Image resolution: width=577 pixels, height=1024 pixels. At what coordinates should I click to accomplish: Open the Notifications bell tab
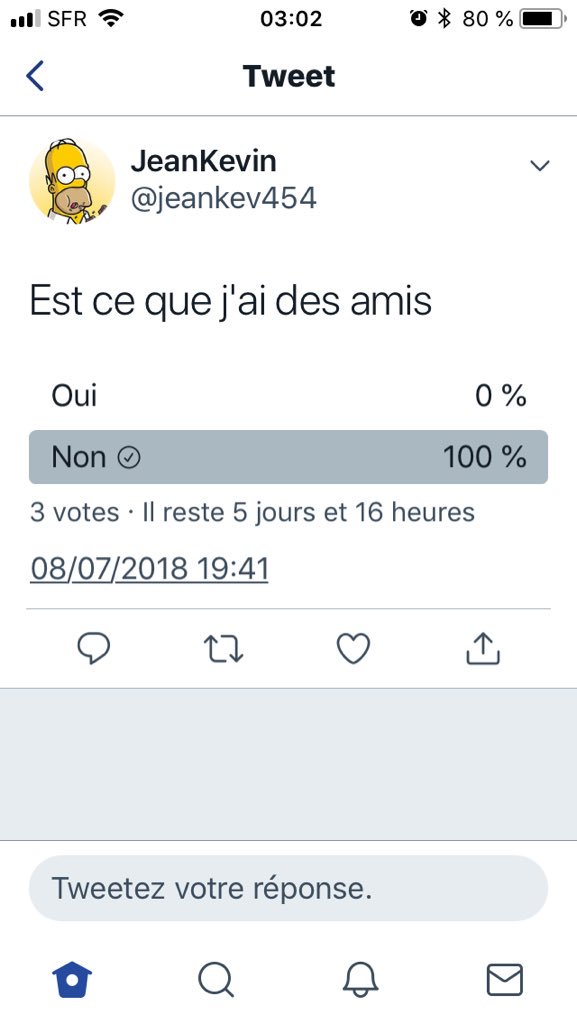click(360, 980)
